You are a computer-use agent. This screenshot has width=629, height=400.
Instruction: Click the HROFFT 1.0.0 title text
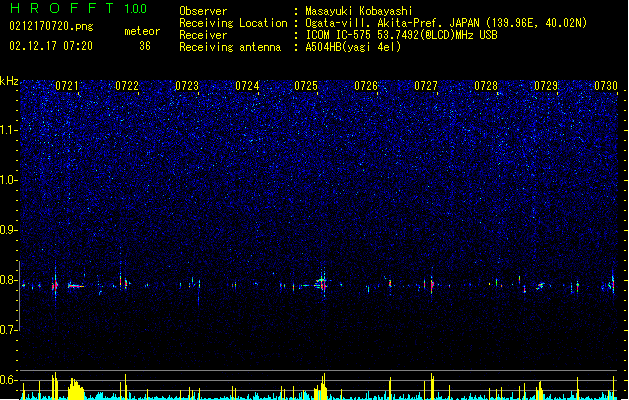click(x=79, y=8)
